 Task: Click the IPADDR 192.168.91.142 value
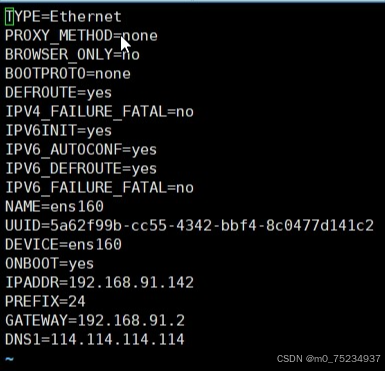pyautogui.click(x=131, y=283)
